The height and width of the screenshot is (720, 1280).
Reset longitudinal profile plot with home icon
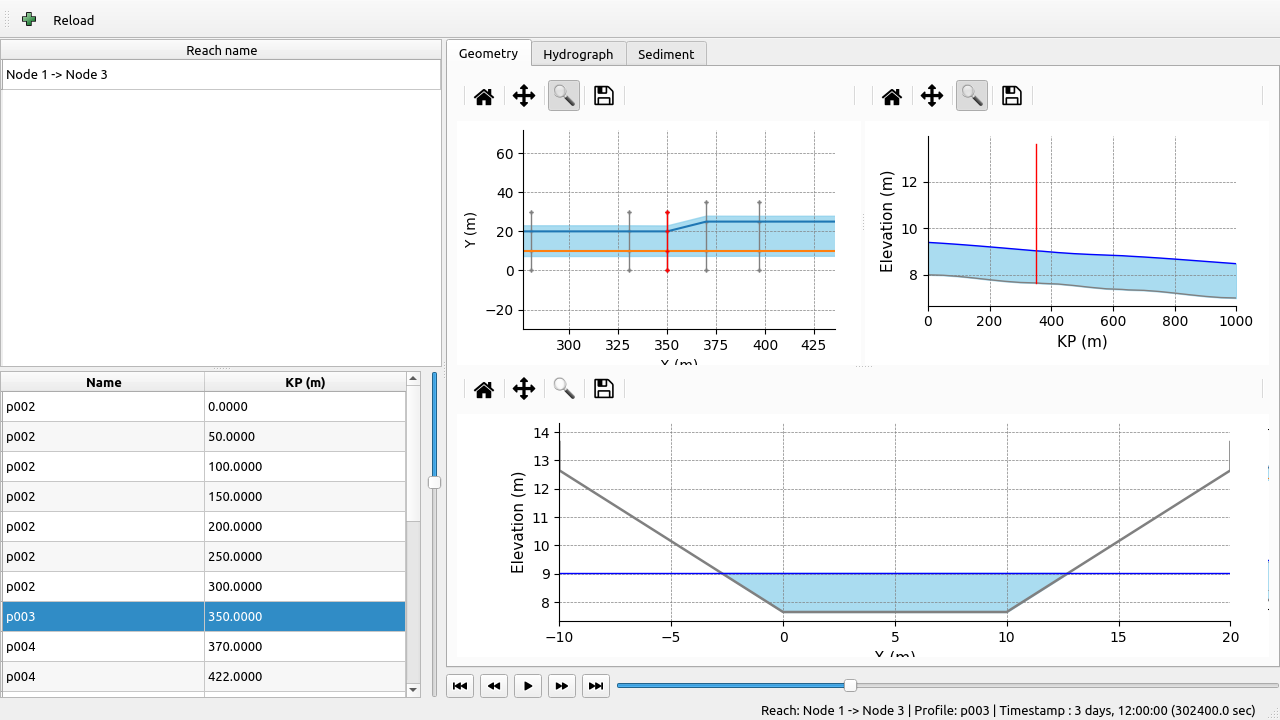(x=892, y=96)
